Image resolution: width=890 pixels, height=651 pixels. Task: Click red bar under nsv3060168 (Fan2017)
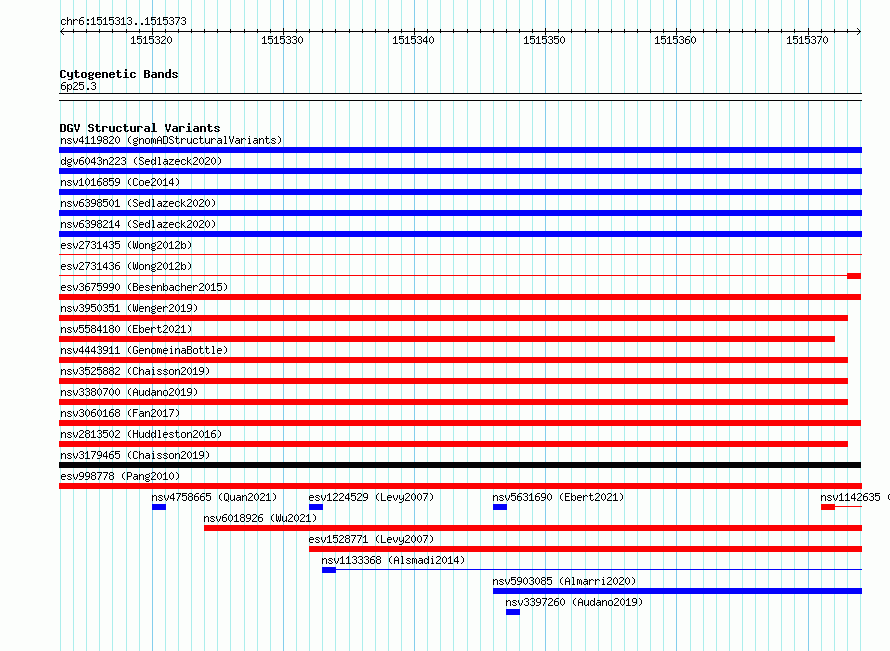click(x=460, y=423)
